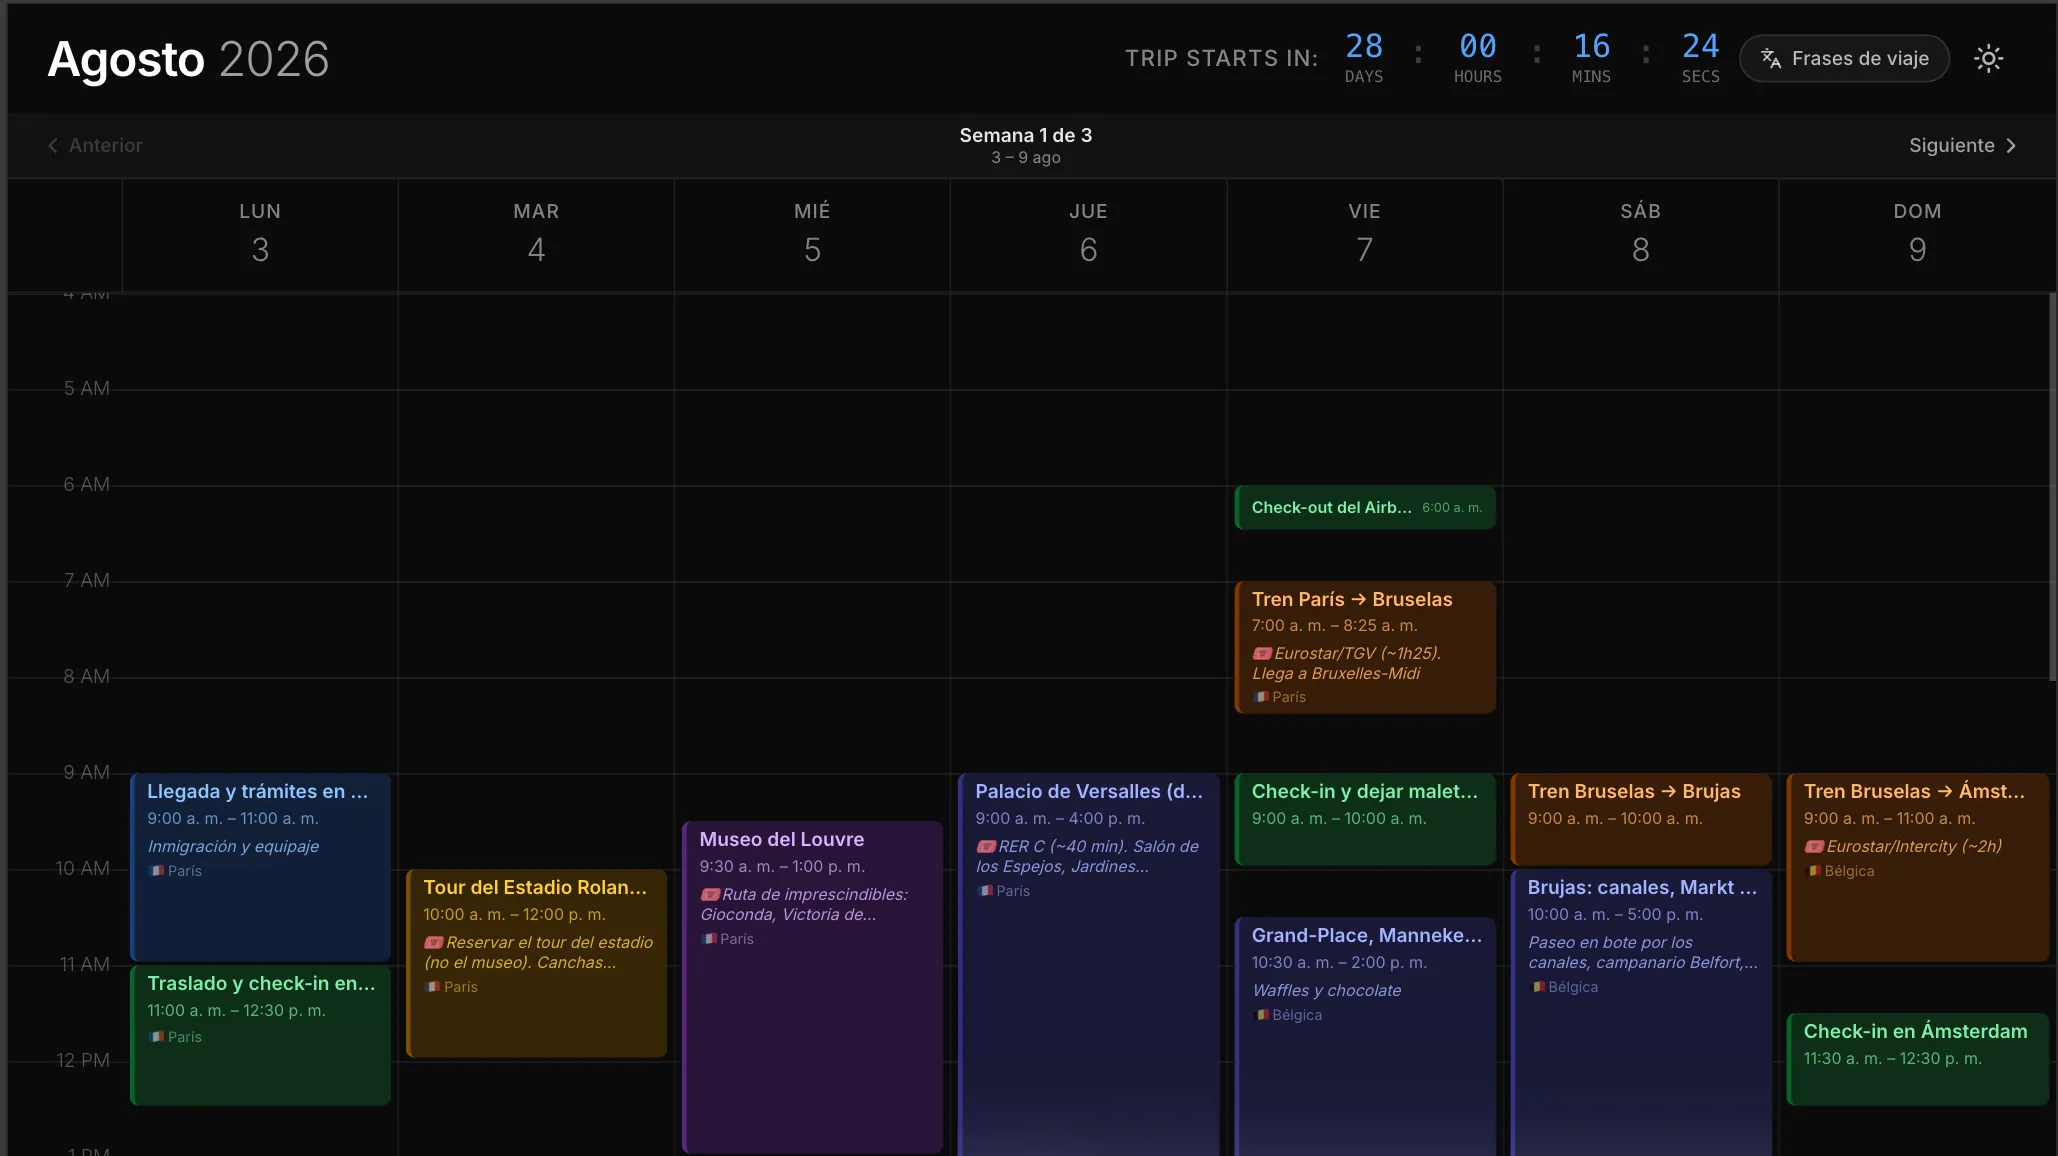Click the Siguiente chevron arrow
The height and width of the screenshot is (1156, 2058).
2011,145
